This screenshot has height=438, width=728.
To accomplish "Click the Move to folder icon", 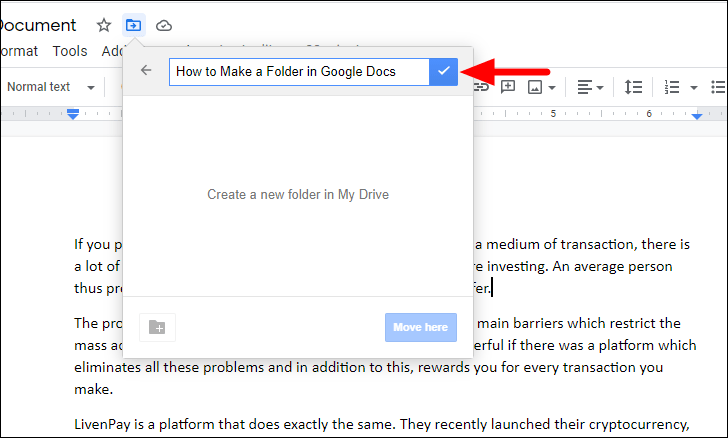I will click(x=134, y=25).
